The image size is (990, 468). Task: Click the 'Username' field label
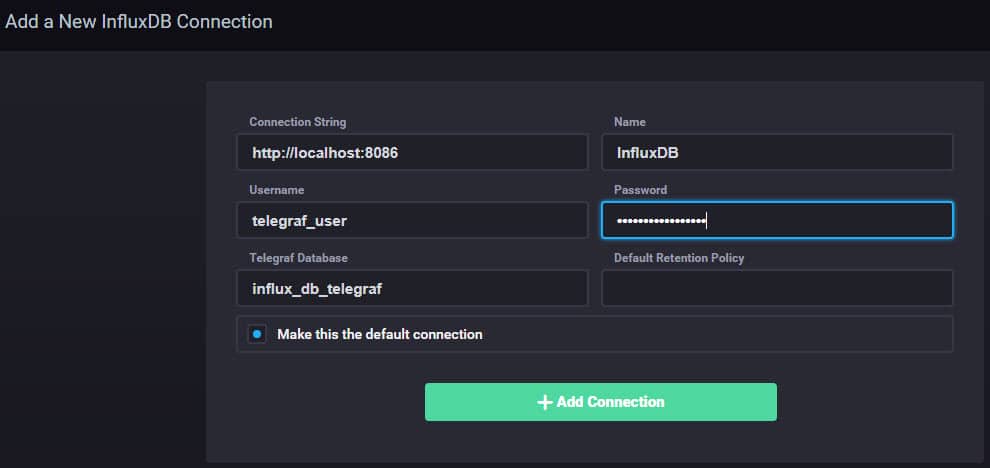(x=277, y=190)
